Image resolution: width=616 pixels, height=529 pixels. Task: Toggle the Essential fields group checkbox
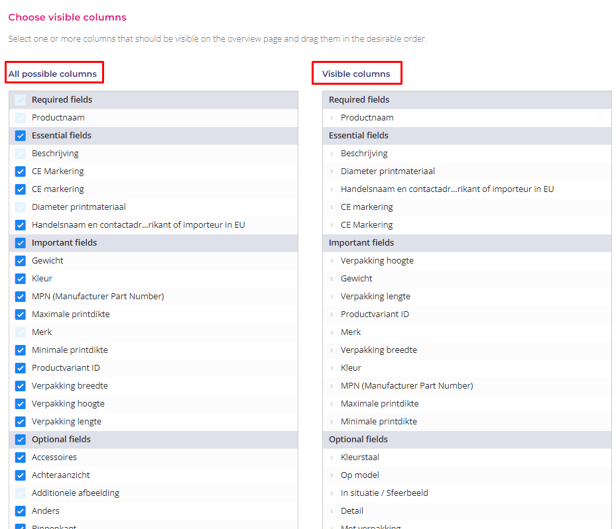[x=20, y=136]
